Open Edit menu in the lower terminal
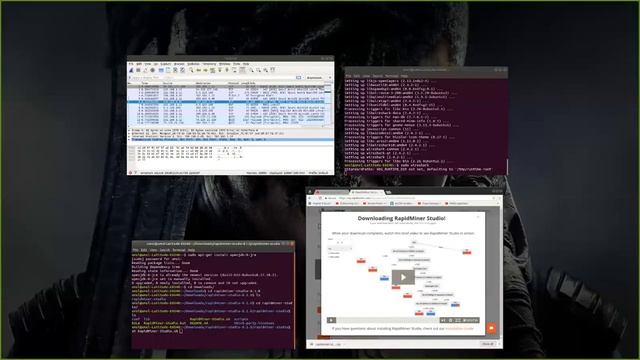640x360 pixels. (x=144, y=250)
